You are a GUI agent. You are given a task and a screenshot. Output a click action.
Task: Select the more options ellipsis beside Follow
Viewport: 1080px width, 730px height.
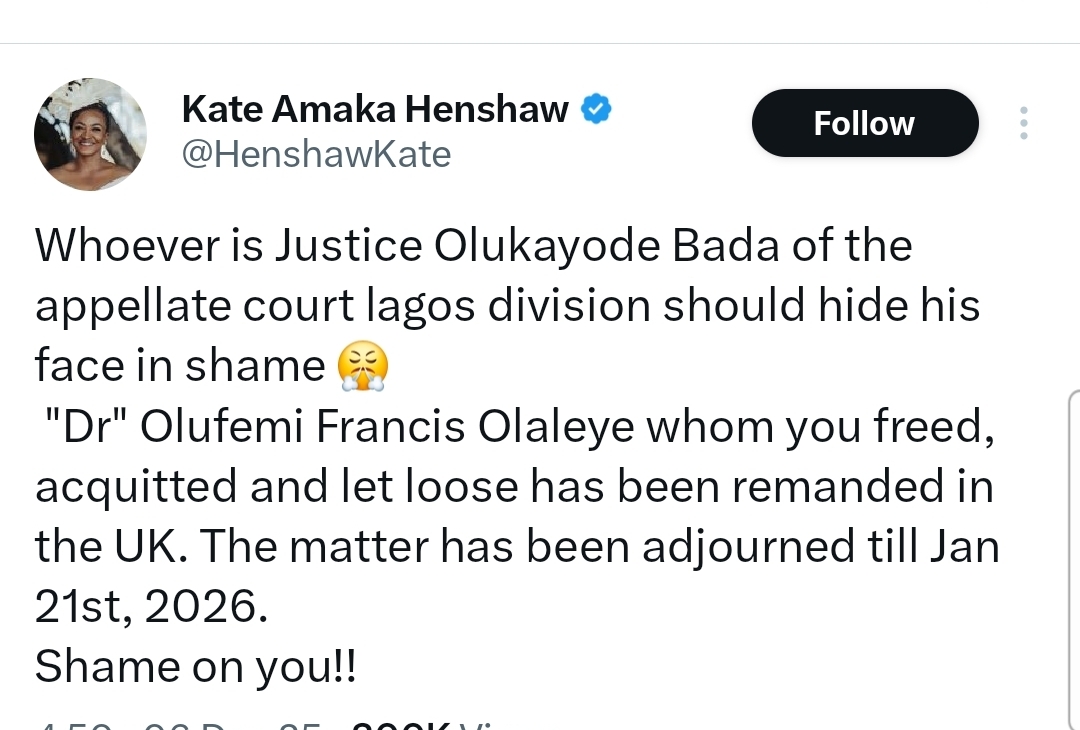[1024, 122]
